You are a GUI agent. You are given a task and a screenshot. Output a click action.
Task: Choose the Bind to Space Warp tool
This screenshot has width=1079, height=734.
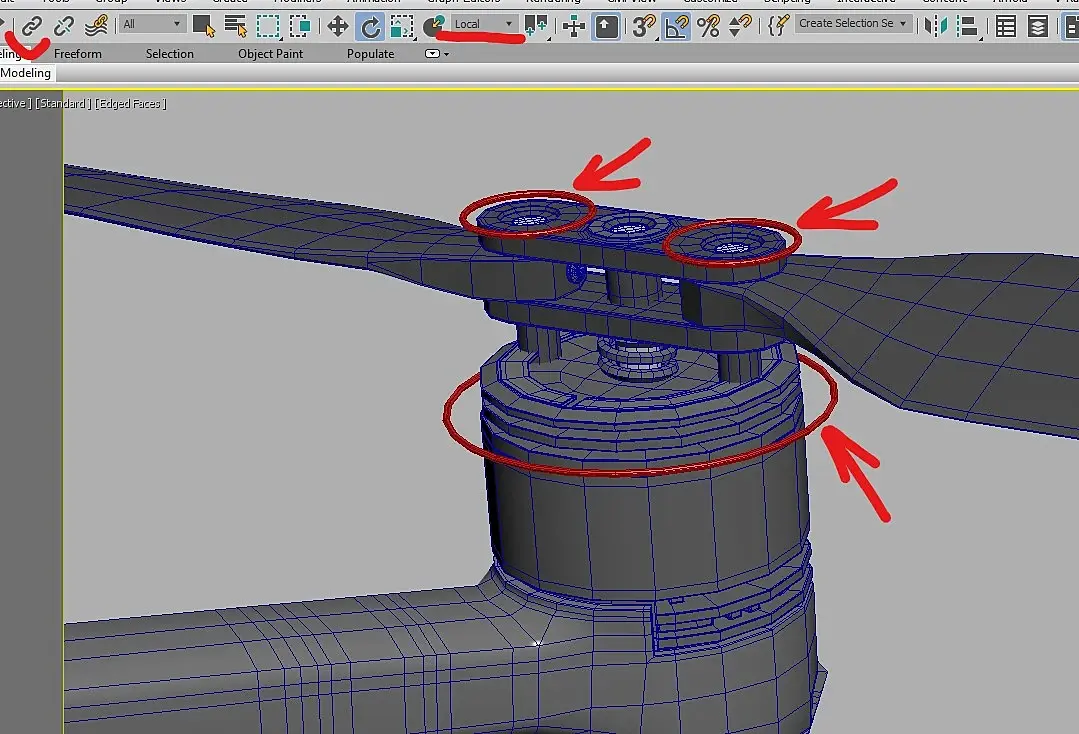(x=96, y=25)
